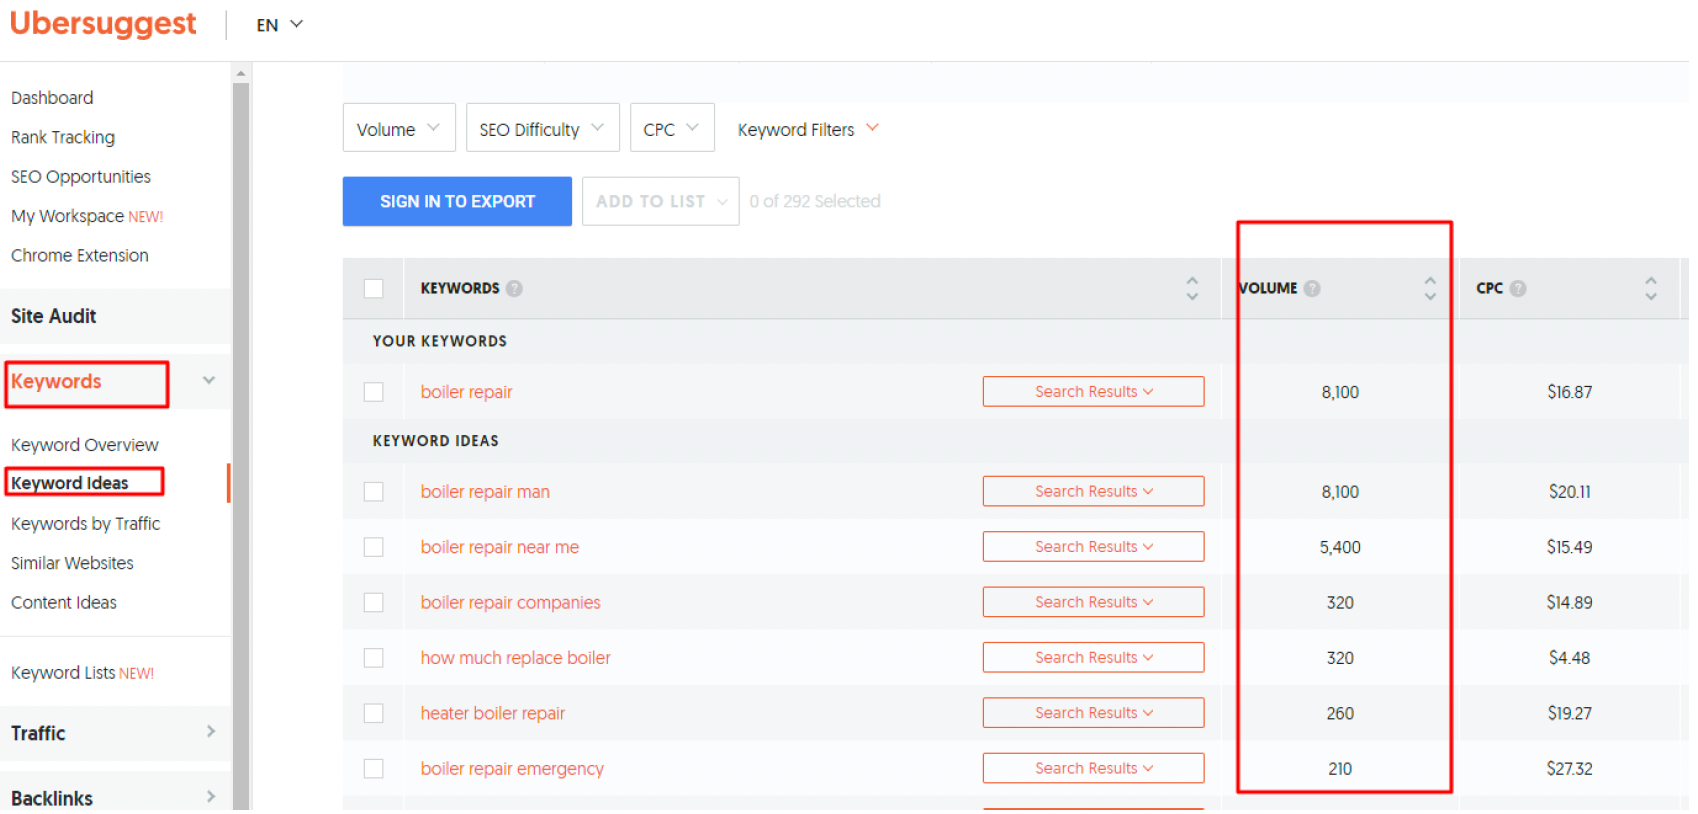
Task: Open Keywords by Traffic
Action: pos(86,524)
